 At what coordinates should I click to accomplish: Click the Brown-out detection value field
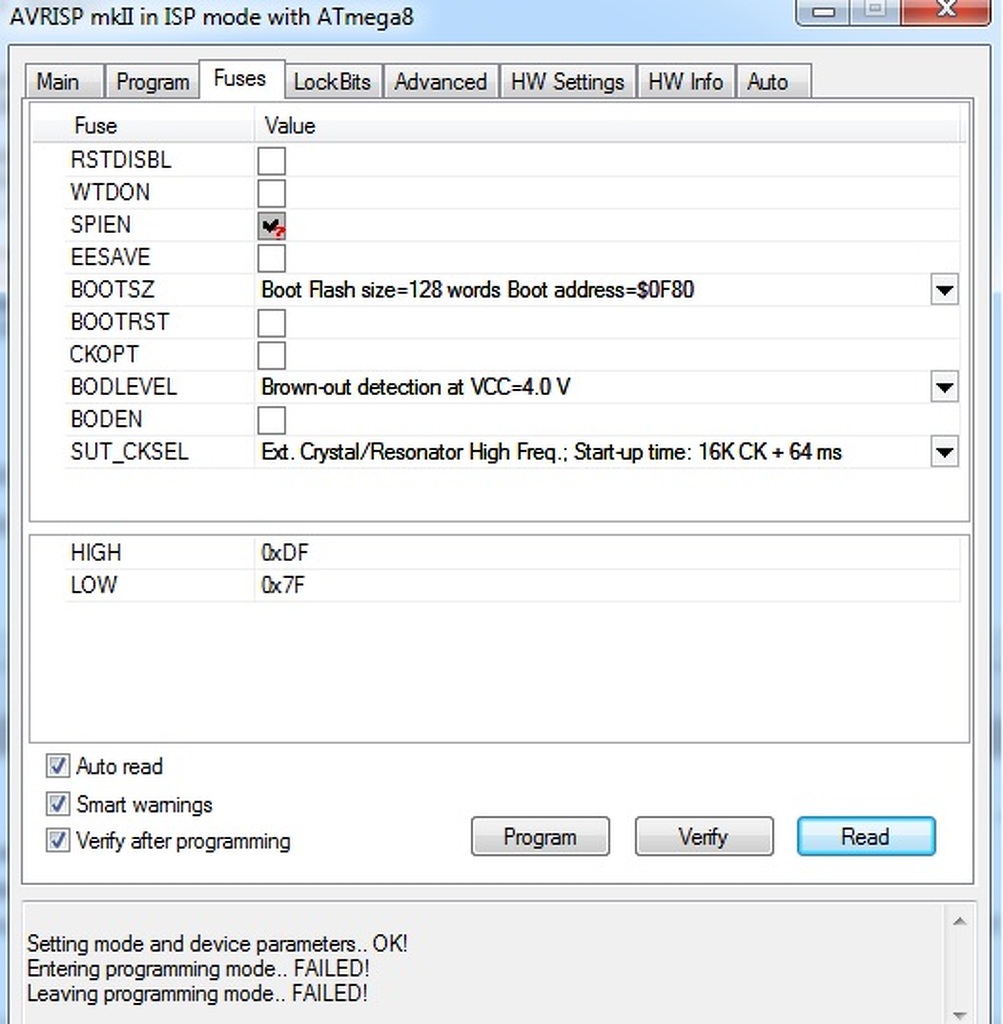click(592, 387)
